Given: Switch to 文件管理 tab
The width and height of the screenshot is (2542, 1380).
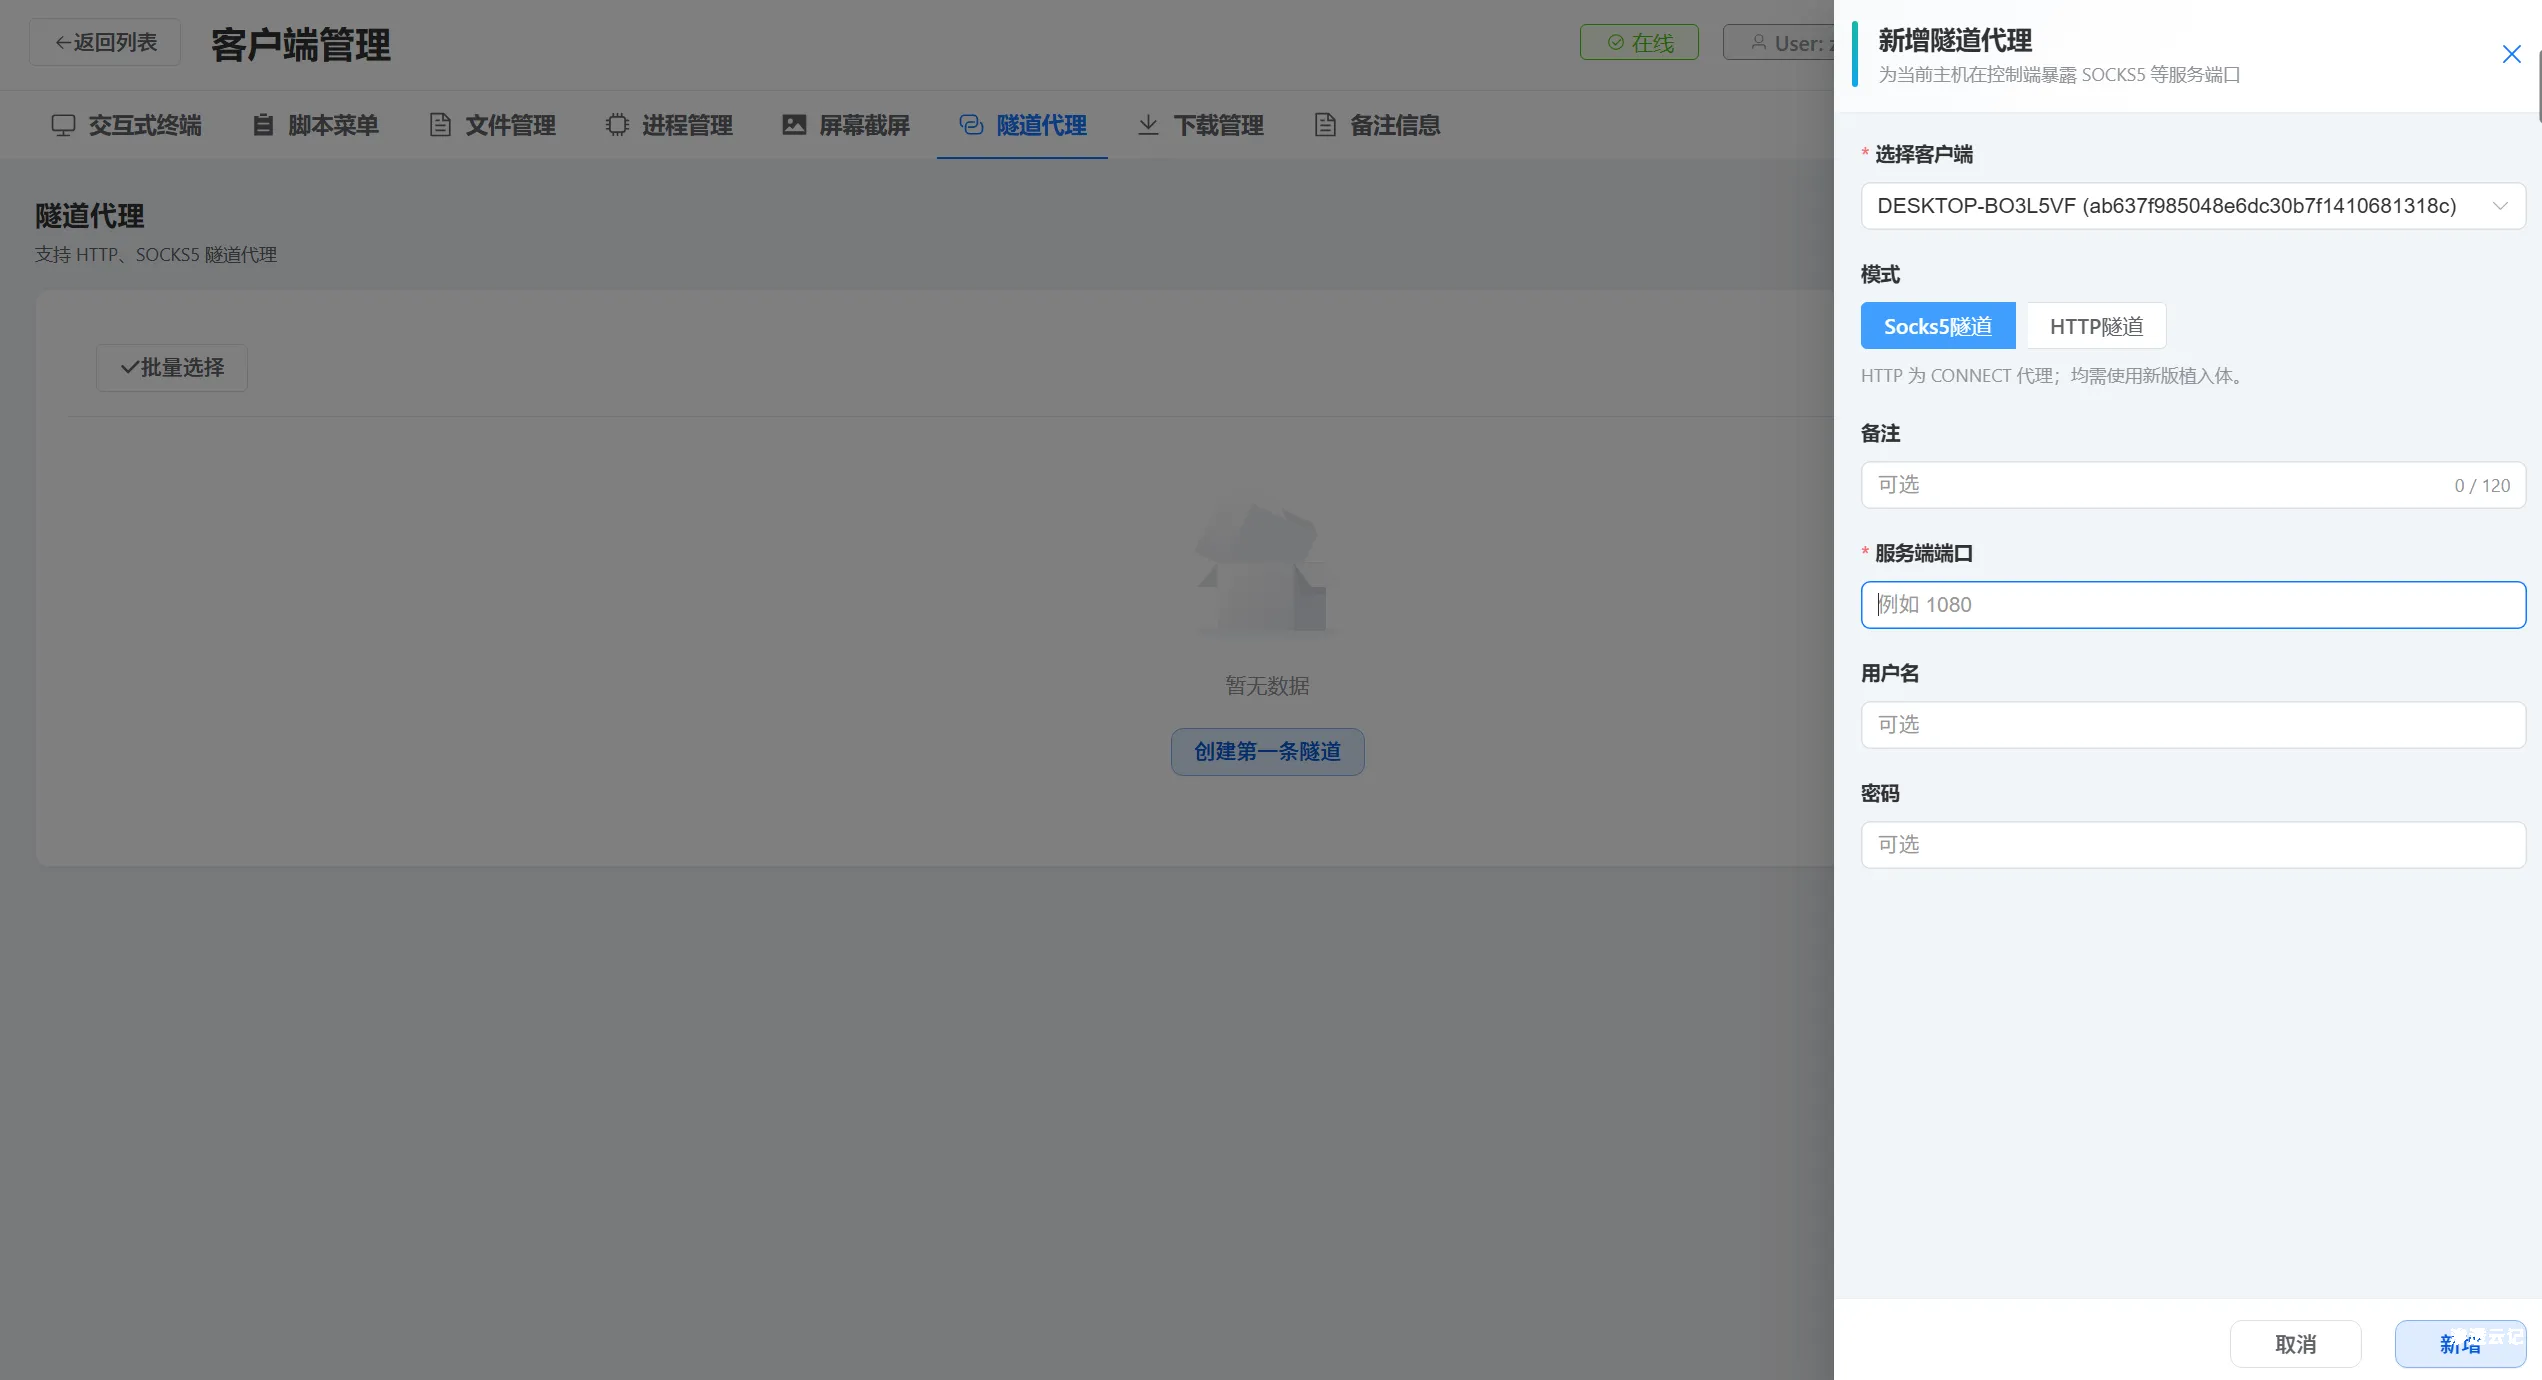Looking at the screenshot, I should 491,125.
